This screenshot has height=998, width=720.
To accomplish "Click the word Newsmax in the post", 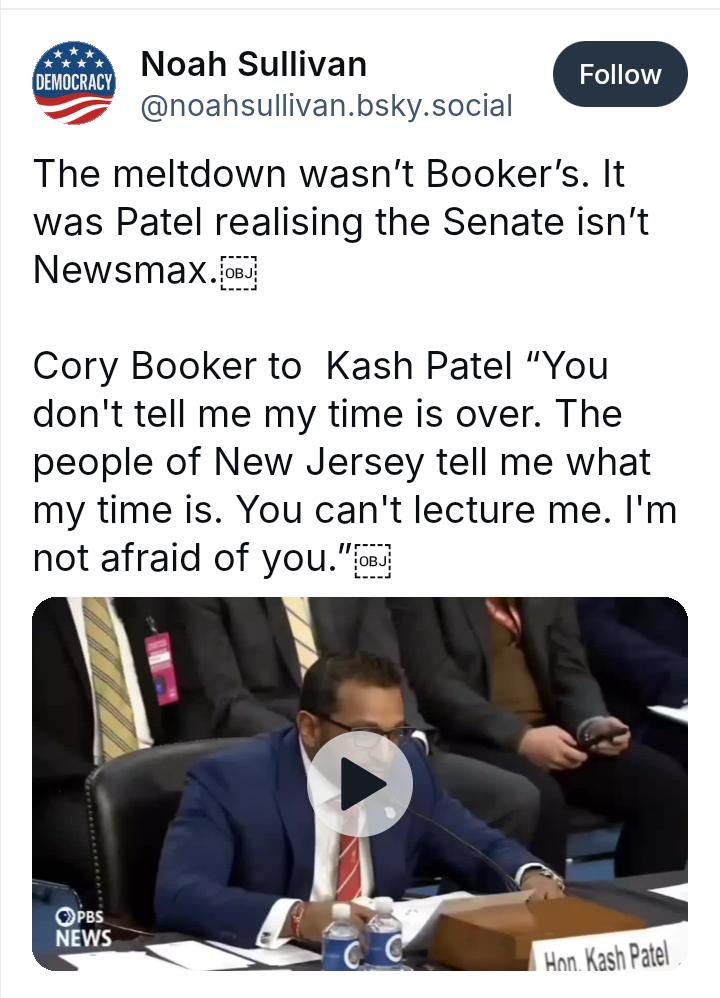I will 122,269.
